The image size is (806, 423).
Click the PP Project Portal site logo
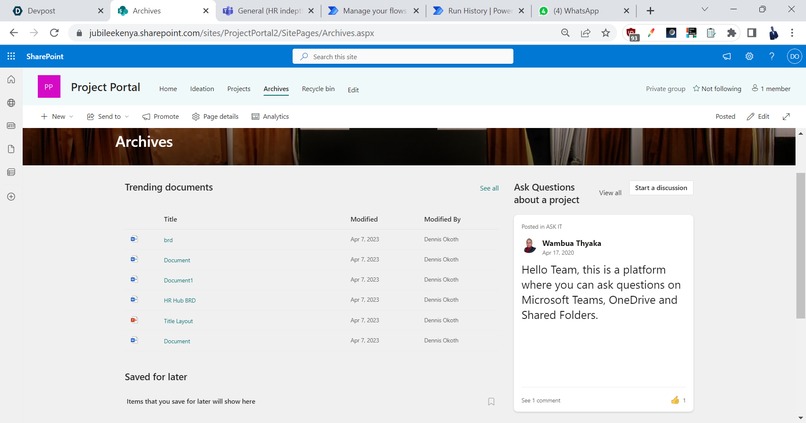click(49, 86)
